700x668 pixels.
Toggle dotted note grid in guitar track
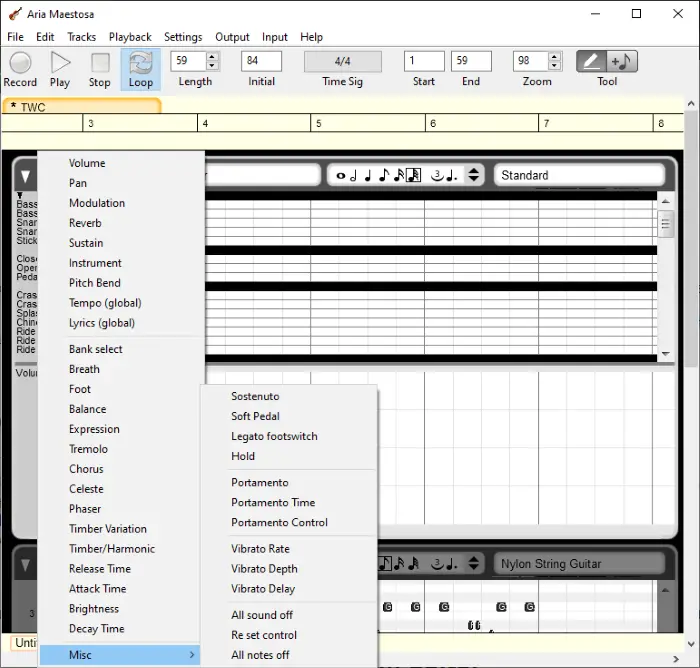[x=452, y=564]
